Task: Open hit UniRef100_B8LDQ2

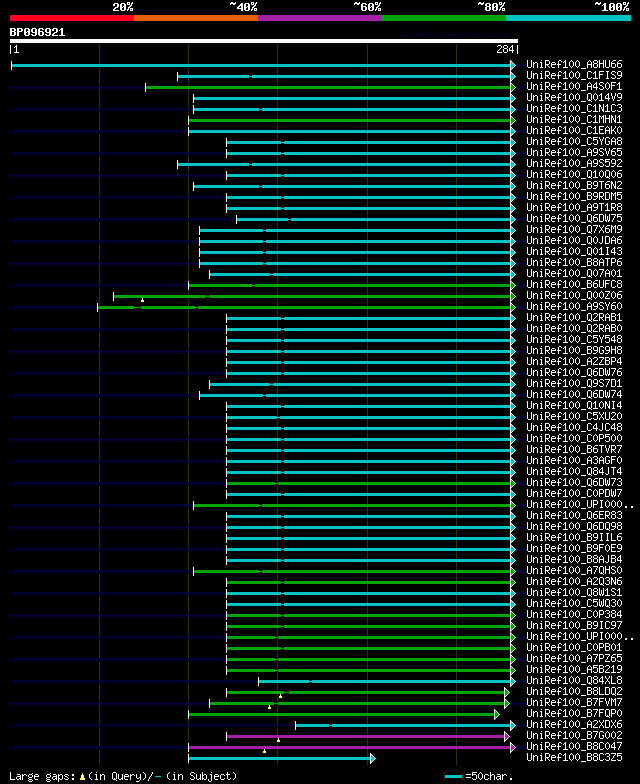Action: click(x=574, y=692)
